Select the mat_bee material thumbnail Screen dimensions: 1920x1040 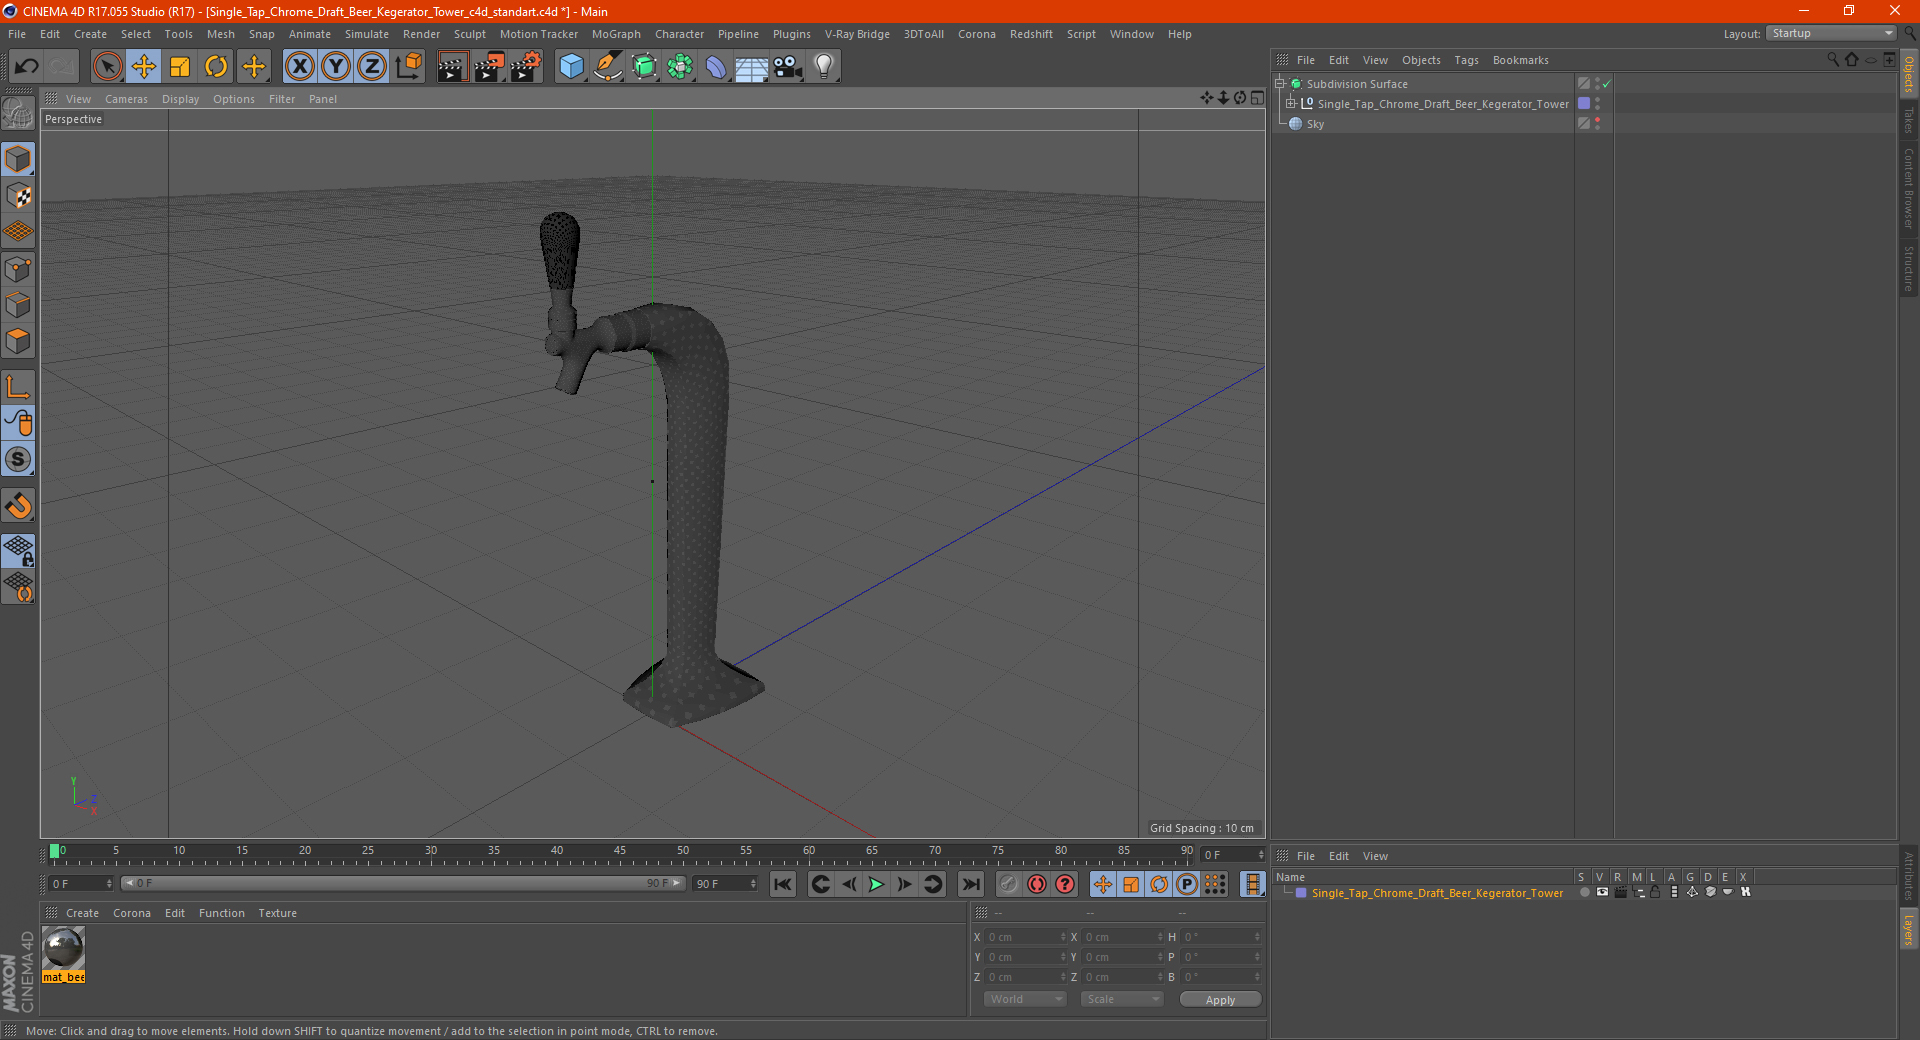(63, 948)
